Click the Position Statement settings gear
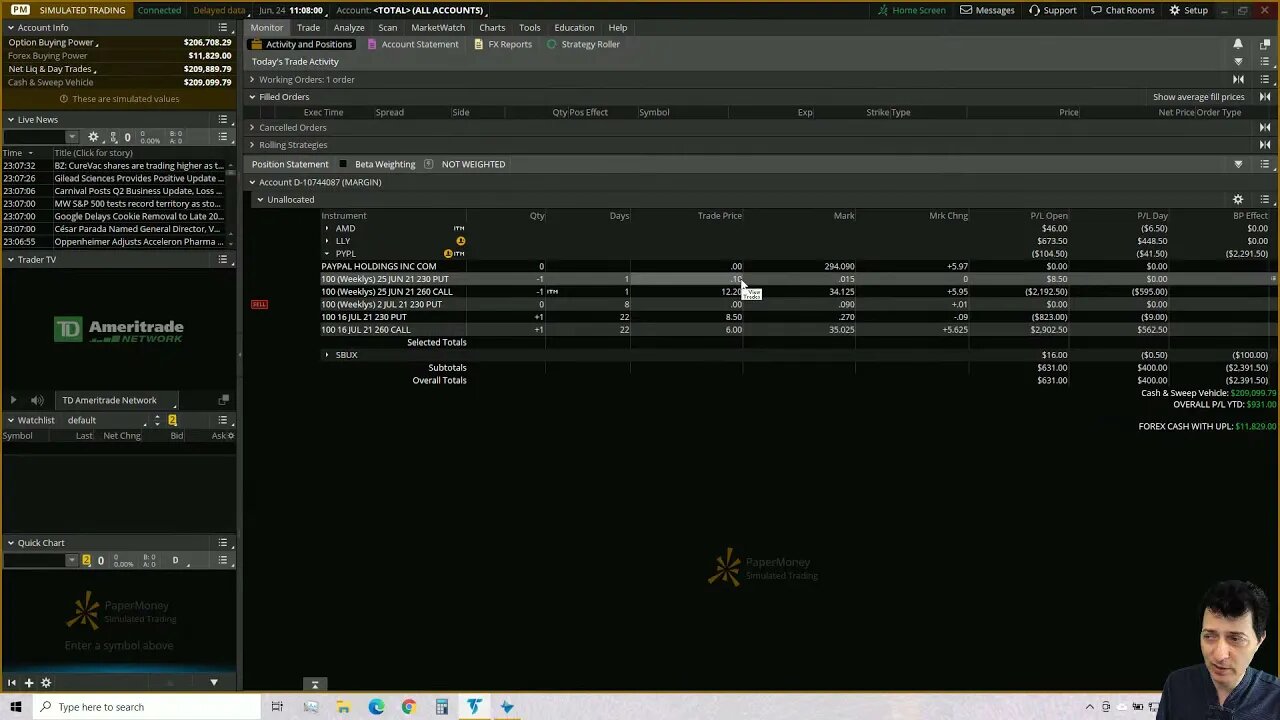This screenshot has height=720, width=1280. click(x=1238, y=199)
